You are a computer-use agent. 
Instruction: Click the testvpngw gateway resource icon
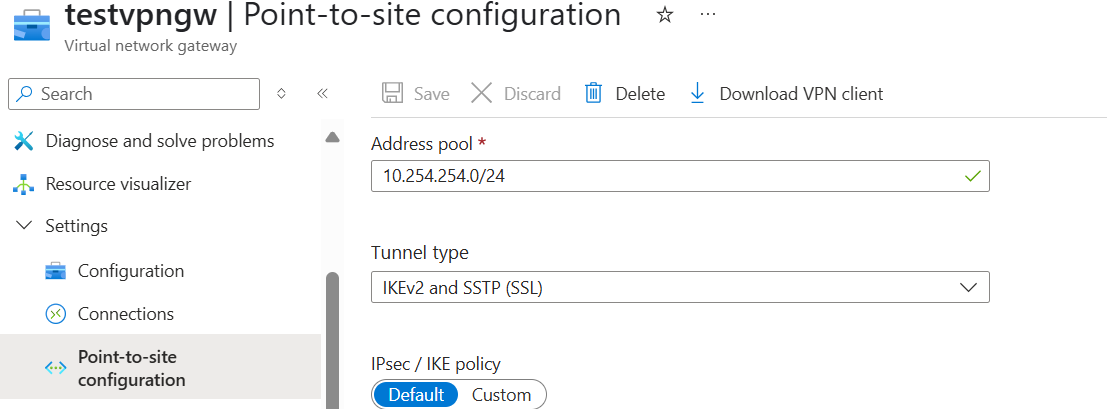pos(31,22)
